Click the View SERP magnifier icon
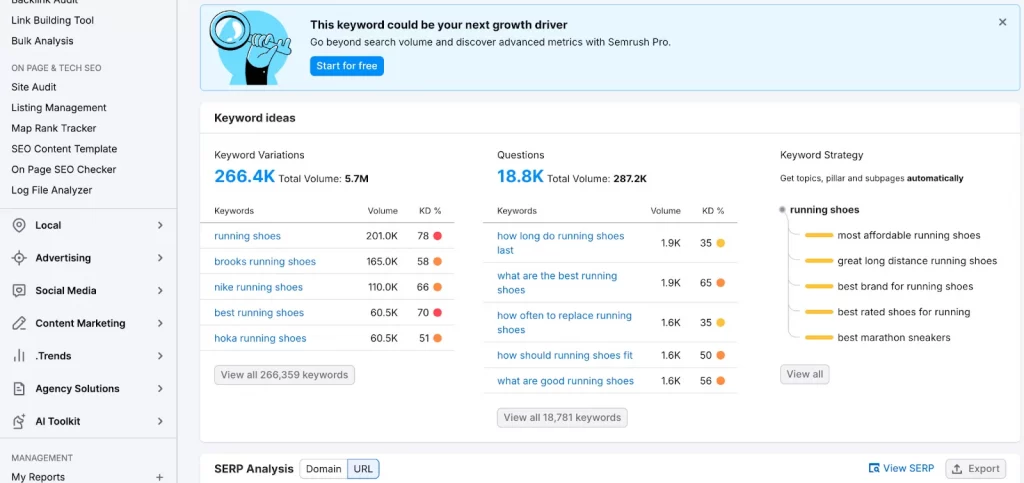The image size is (1024, 483). pyautogui.click(x=874, y=468)
